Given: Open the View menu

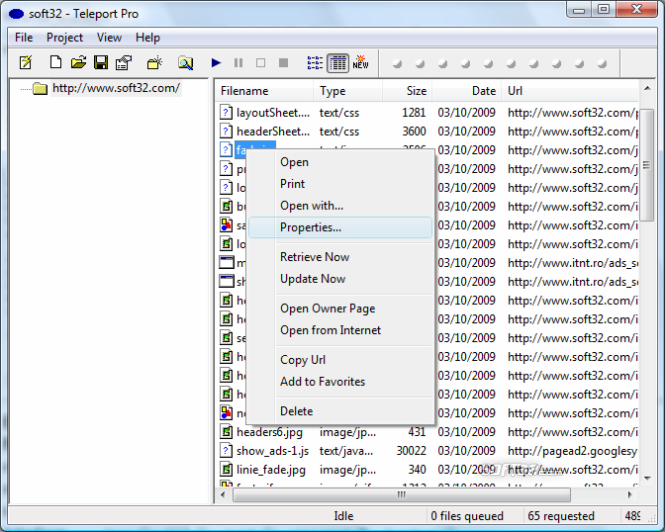Looking at the screenshot, I should pos(109,38).
